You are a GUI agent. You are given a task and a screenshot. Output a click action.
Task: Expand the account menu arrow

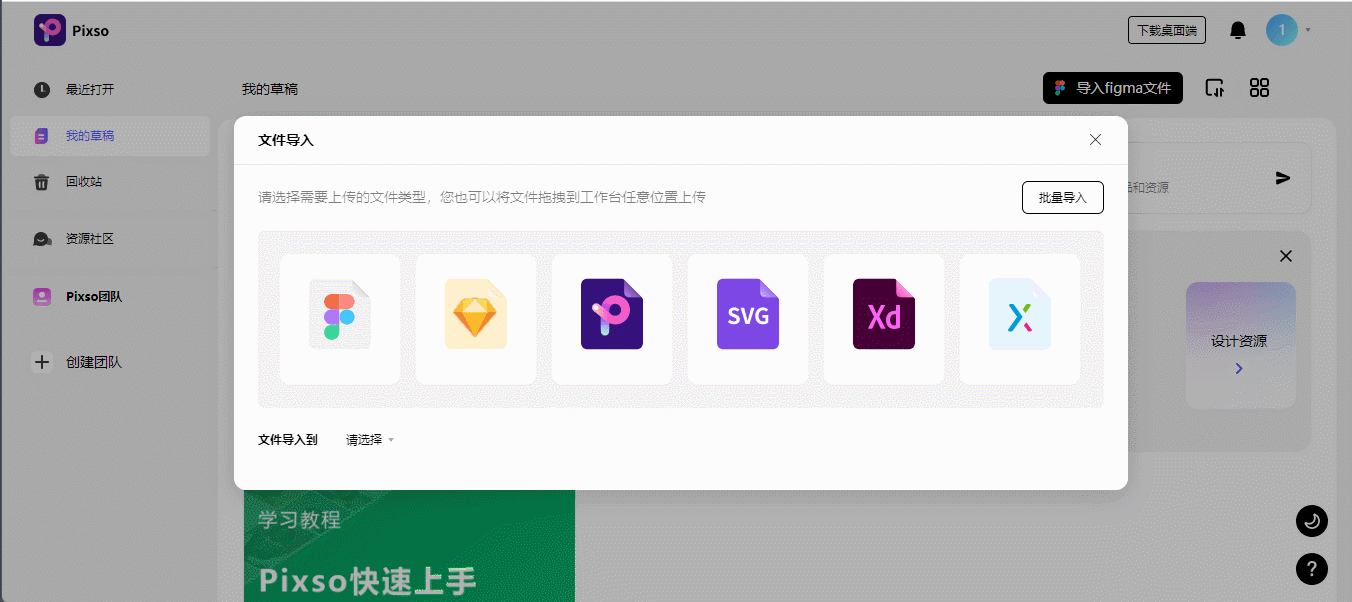tap(1308, 30)
